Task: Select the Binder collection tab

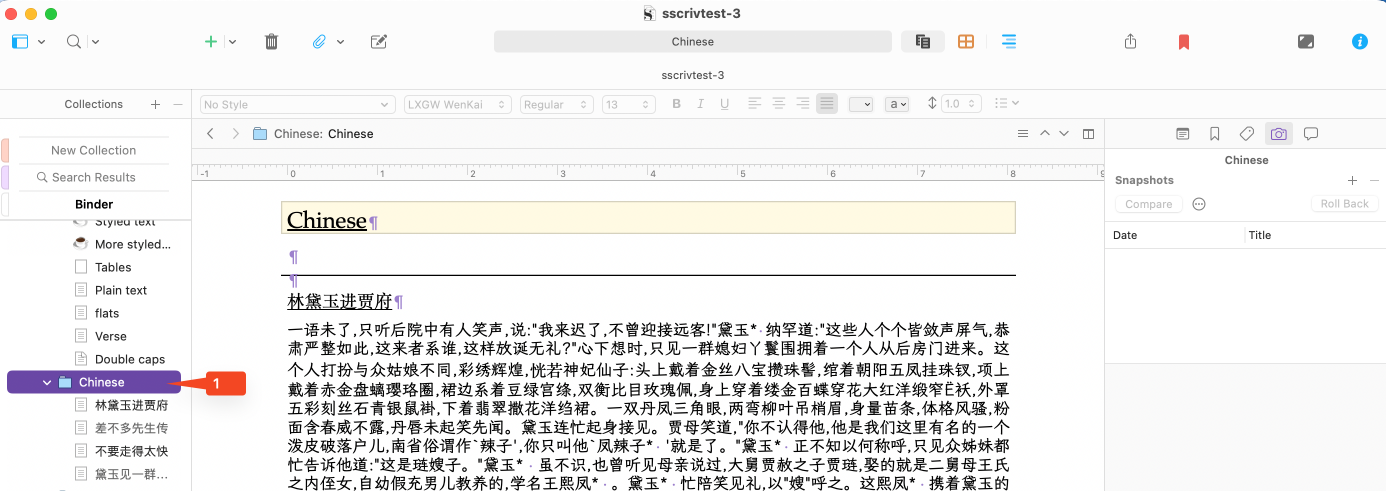Action: (x=93, y=204)
